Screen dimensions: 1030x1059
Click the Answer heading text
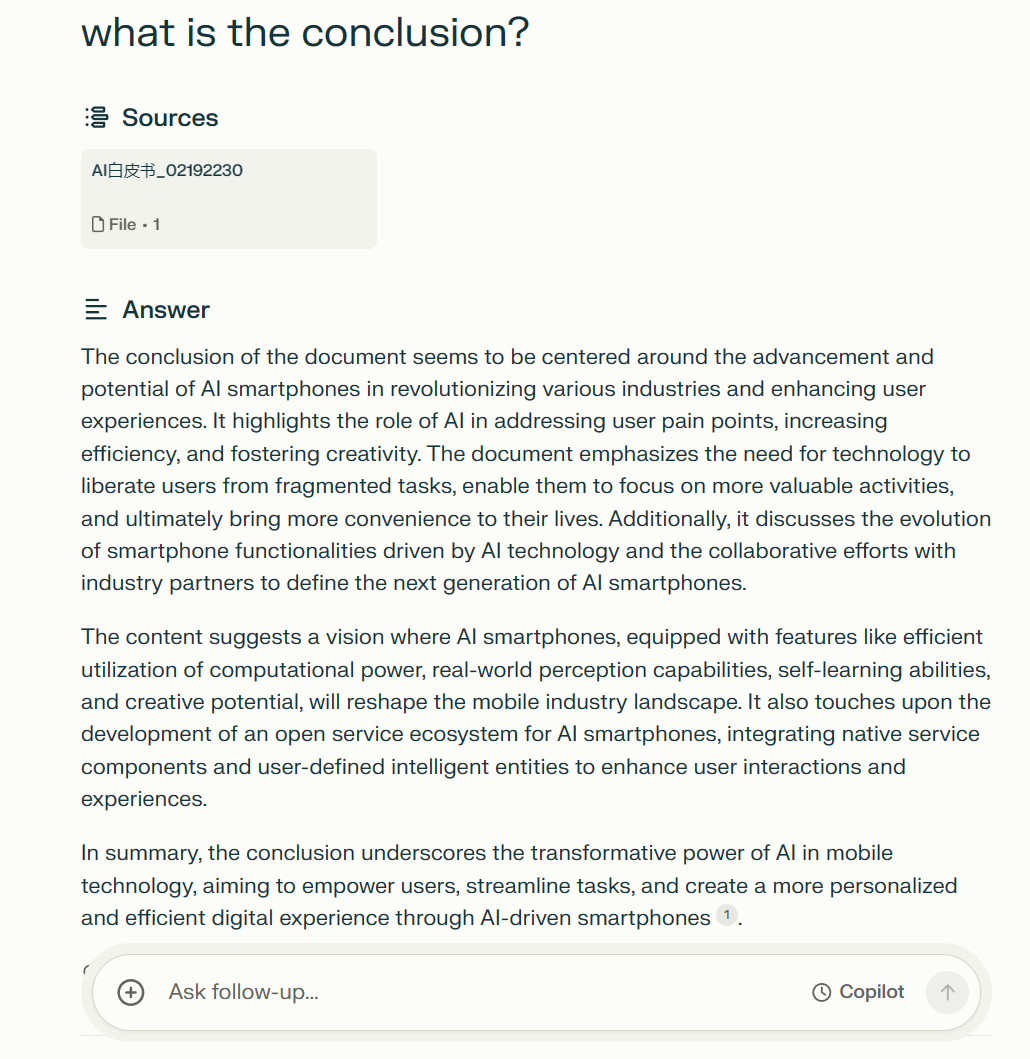coord(166,310)
